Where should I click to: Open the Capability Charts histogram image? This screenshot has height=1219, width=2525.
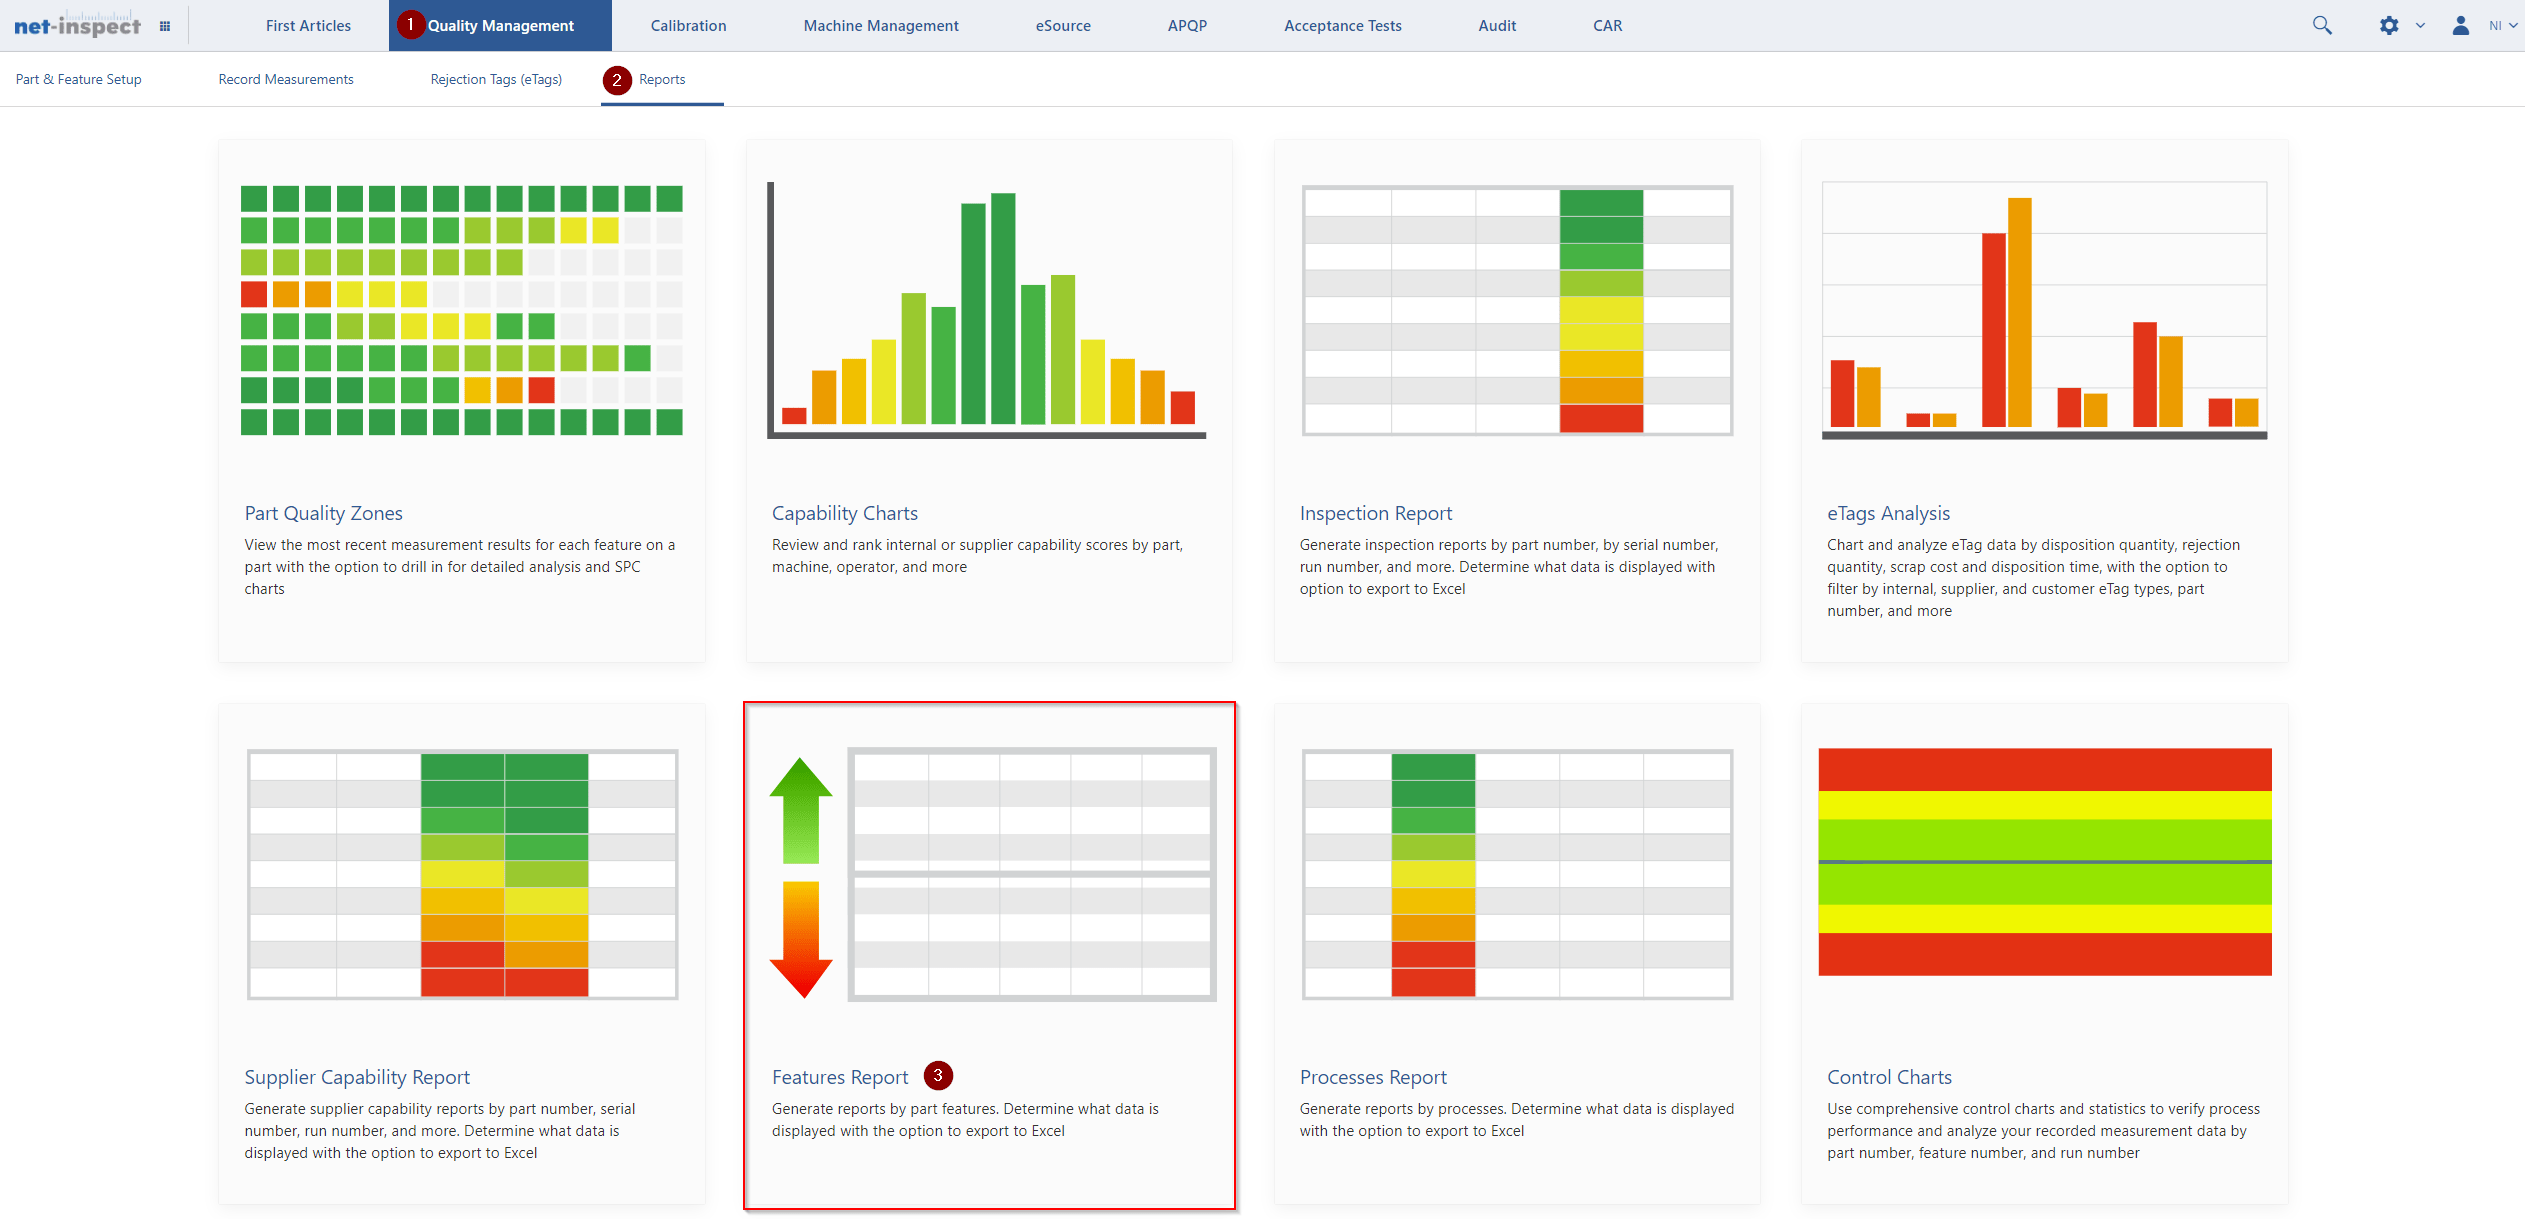coord(988,310)
